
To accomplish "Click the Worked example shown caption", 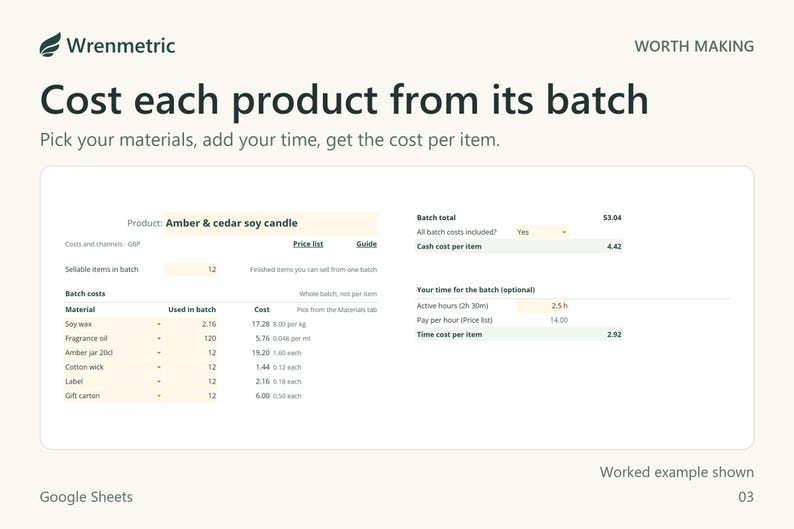I will (677, 472).
